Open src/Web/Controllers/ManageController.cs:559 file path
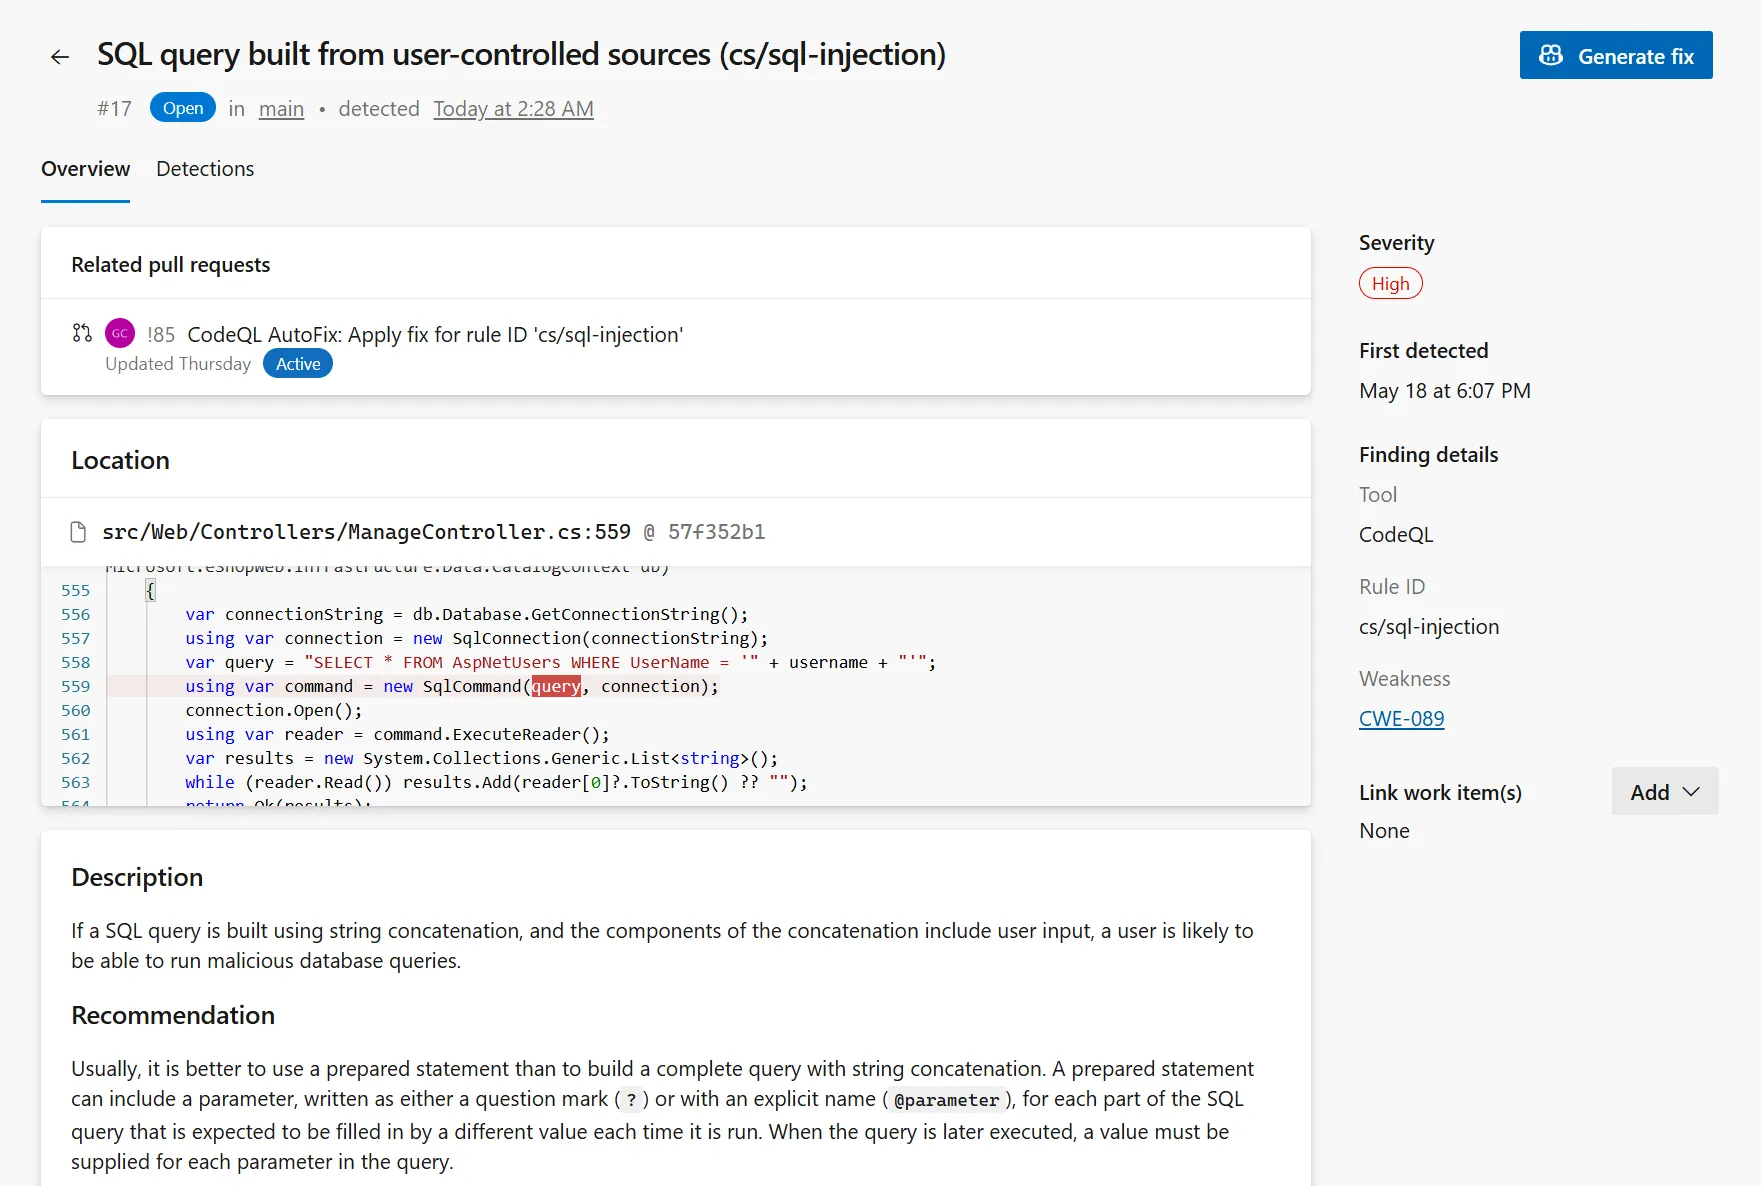The height and width of the screenshot is (1186, 1761). pyautogui.click(x=366, y=532)
